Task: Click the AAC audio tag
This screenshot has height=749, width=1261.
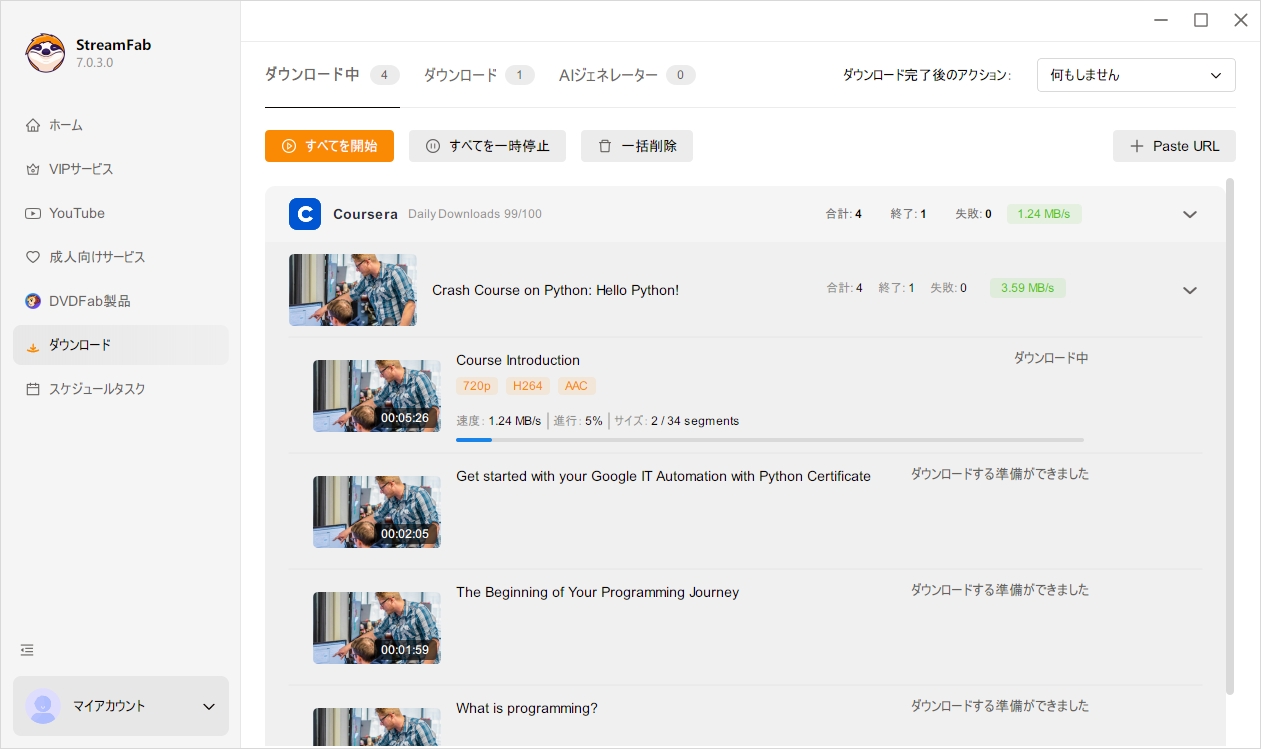Action: tap(576, 386)
